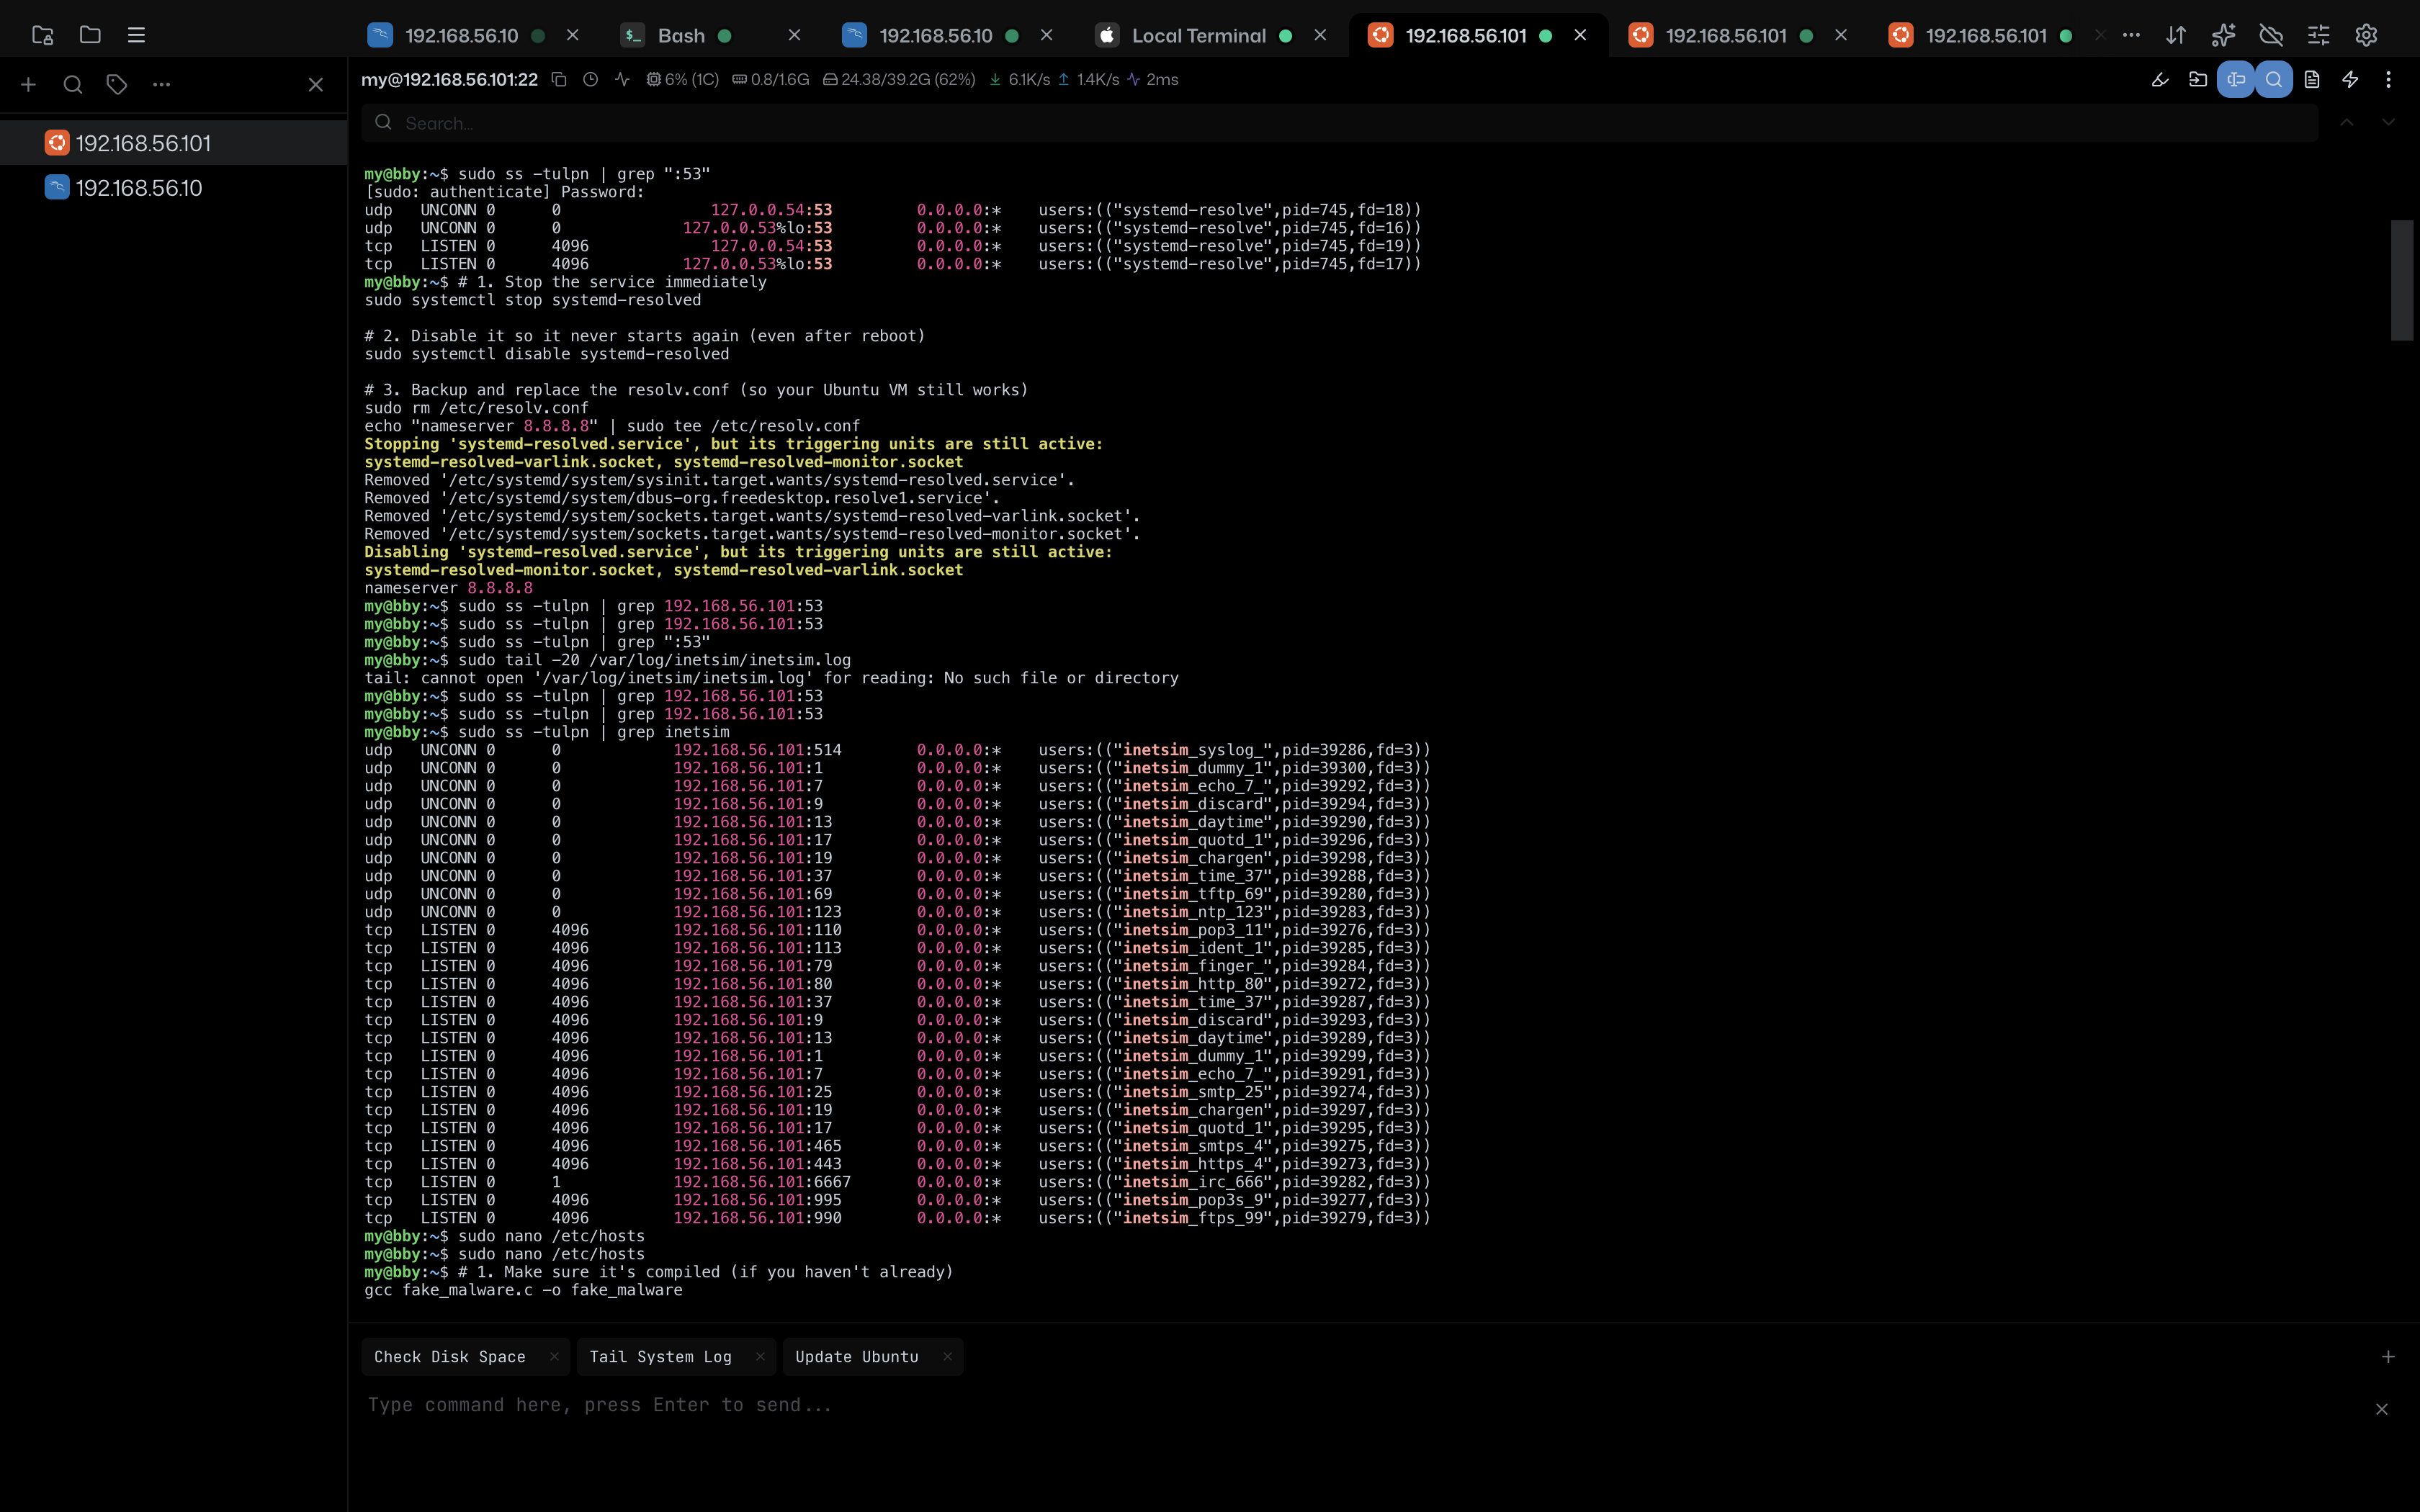Open the tag filter icon in sidebar
The width and height of the screenshot is (2420, 1512).
pyautogui.click(x=117, y=85)
